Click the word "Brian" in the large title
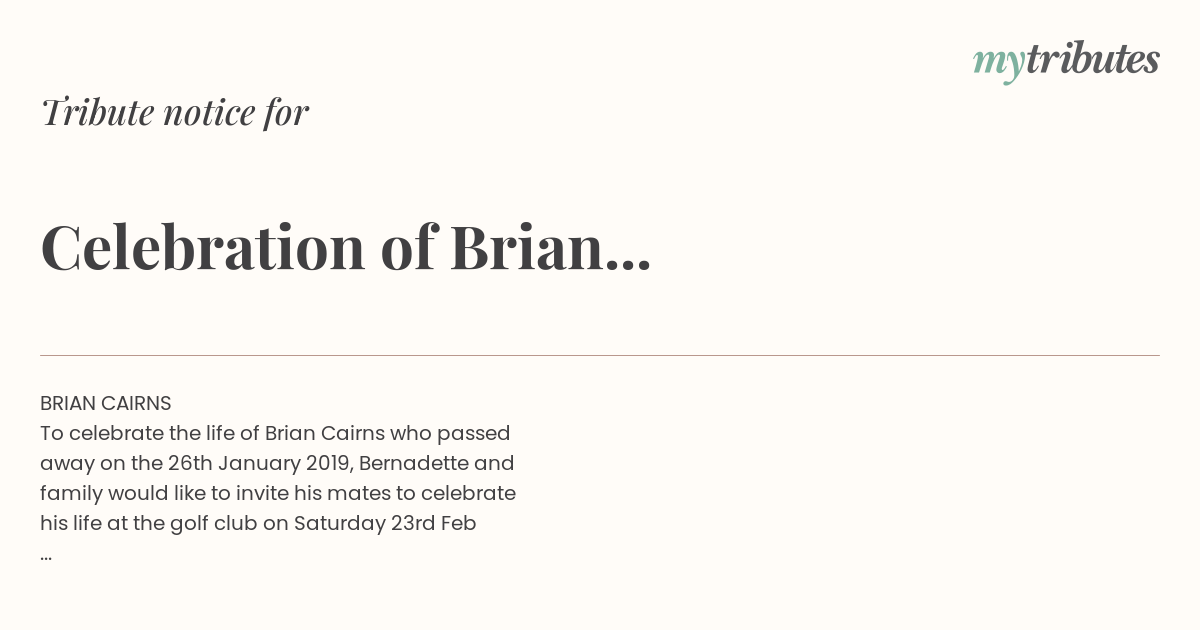This screenshot has height=630, width=1200. [x=527, y=246]
